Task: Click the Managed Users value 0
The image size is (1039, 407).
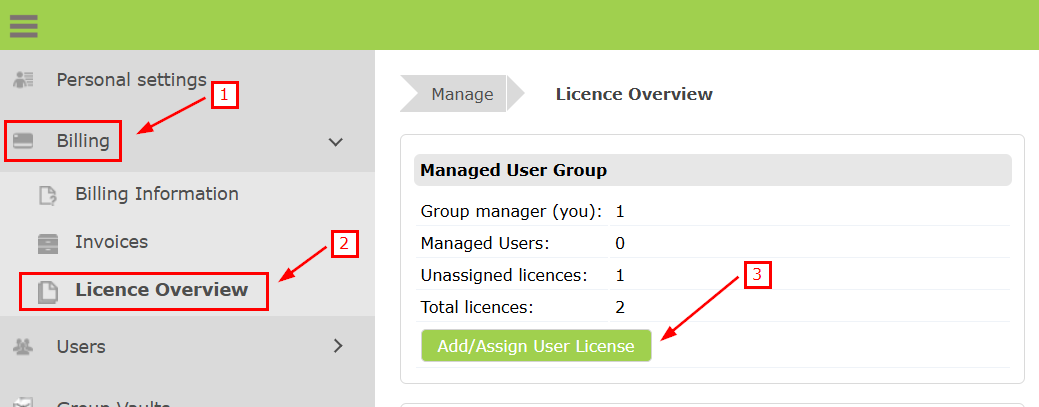Action: [x=620, y=244]
